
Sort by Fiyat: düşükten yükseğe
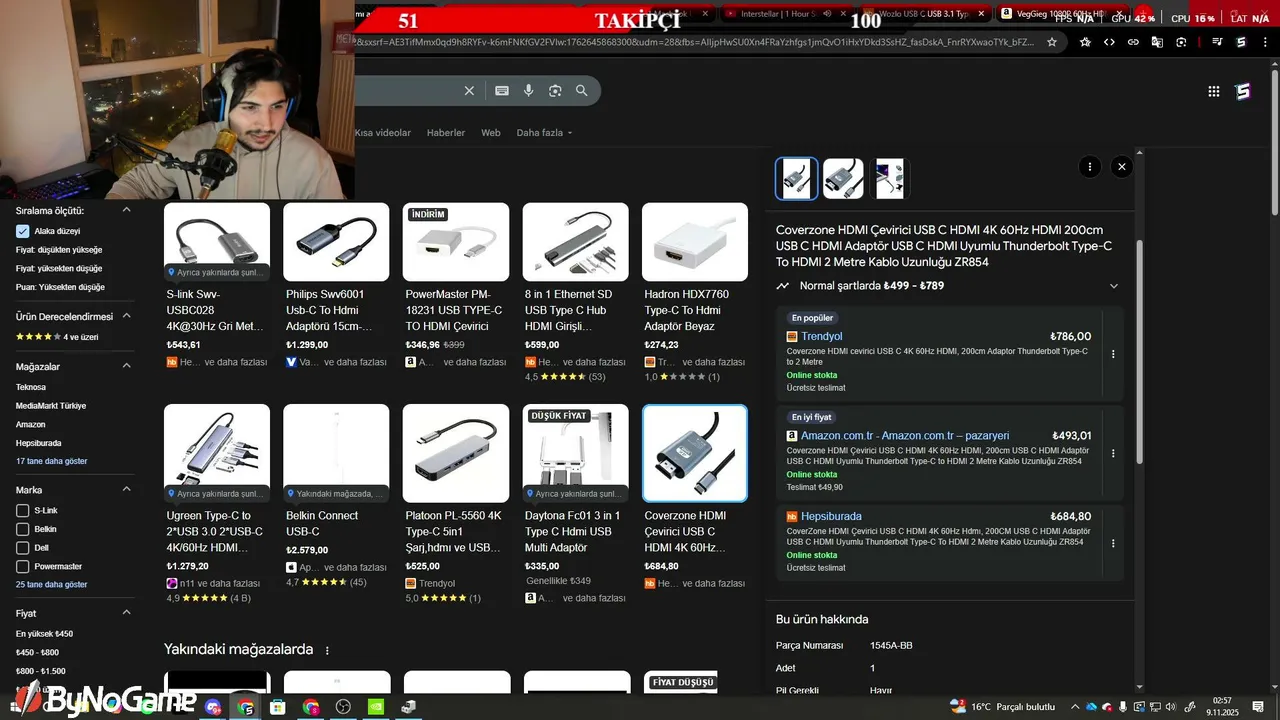[59, 250]
